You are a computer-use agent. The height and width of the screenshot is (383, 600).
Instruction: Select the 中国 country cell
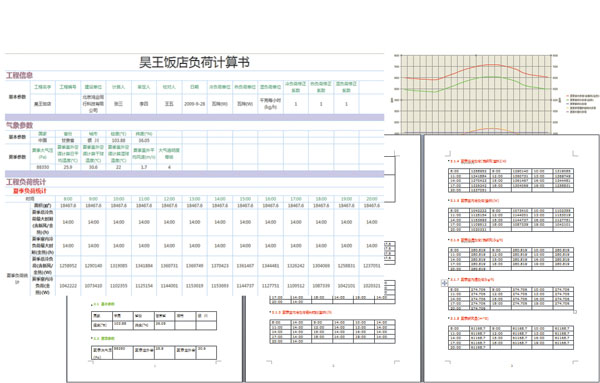(42, 140)
